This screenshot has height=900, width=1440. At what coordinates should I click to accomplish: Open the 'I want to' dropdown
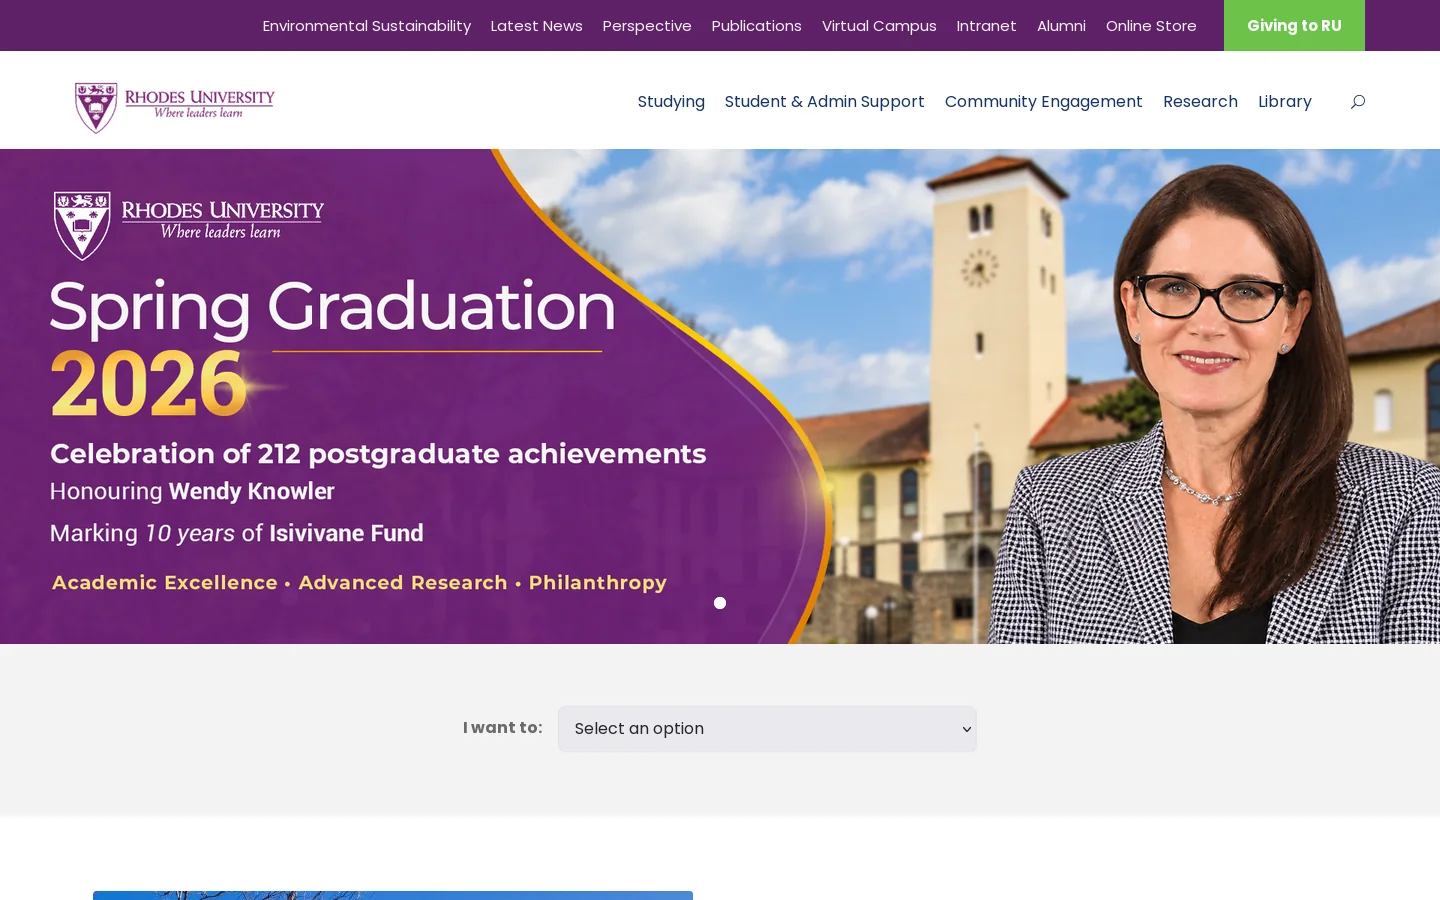pos(767,729)
